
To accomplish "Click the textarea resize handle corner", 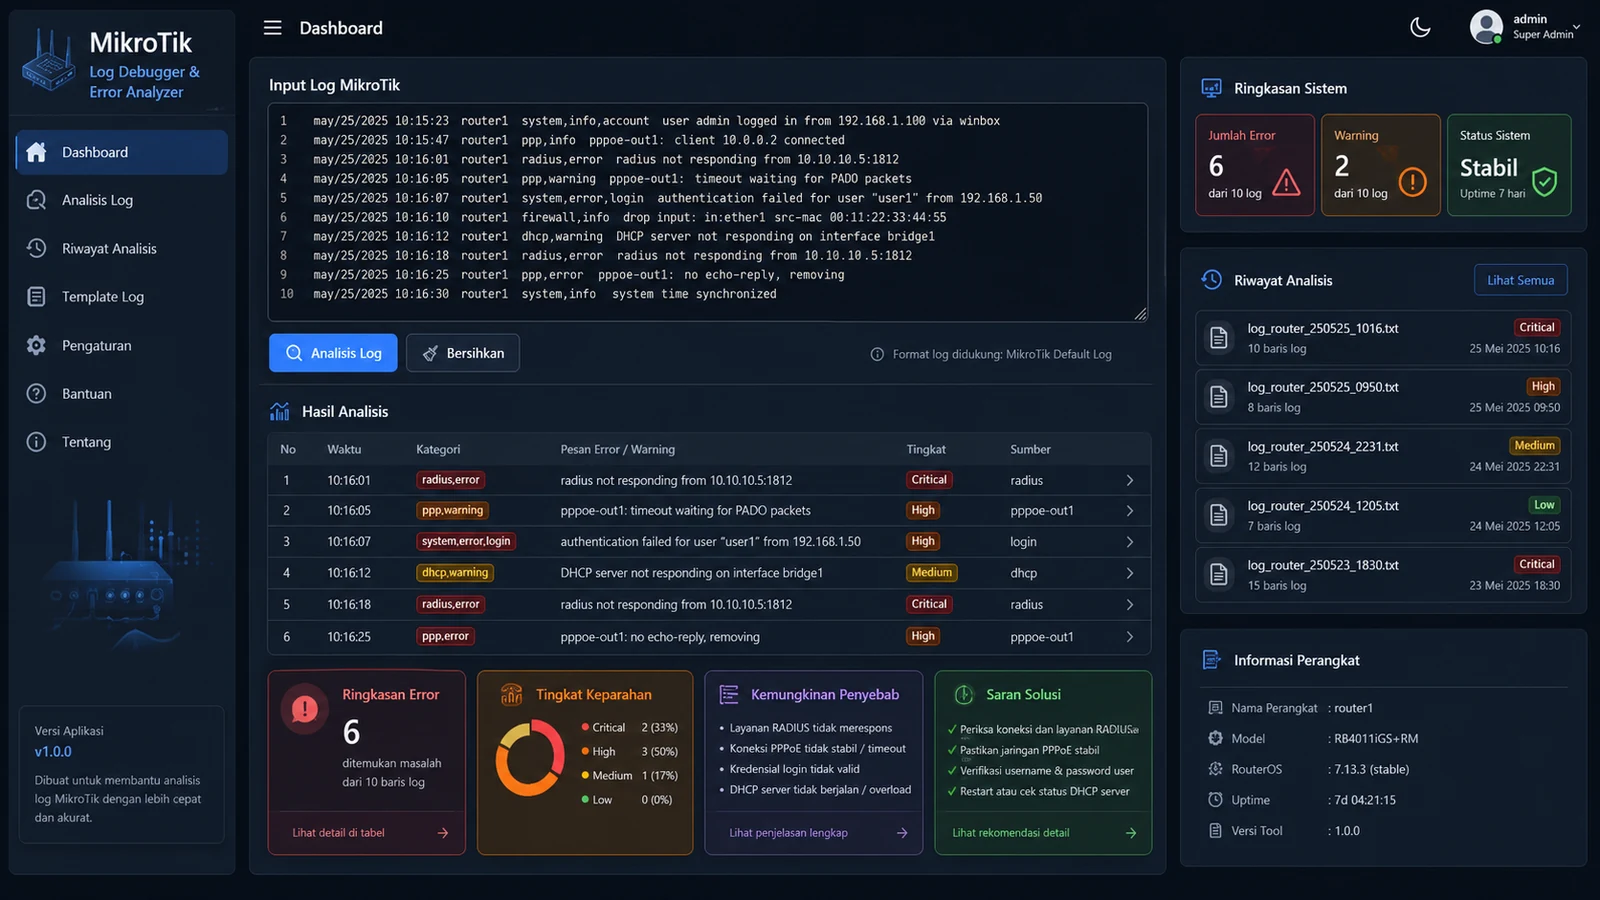I will coord(1140,314).
